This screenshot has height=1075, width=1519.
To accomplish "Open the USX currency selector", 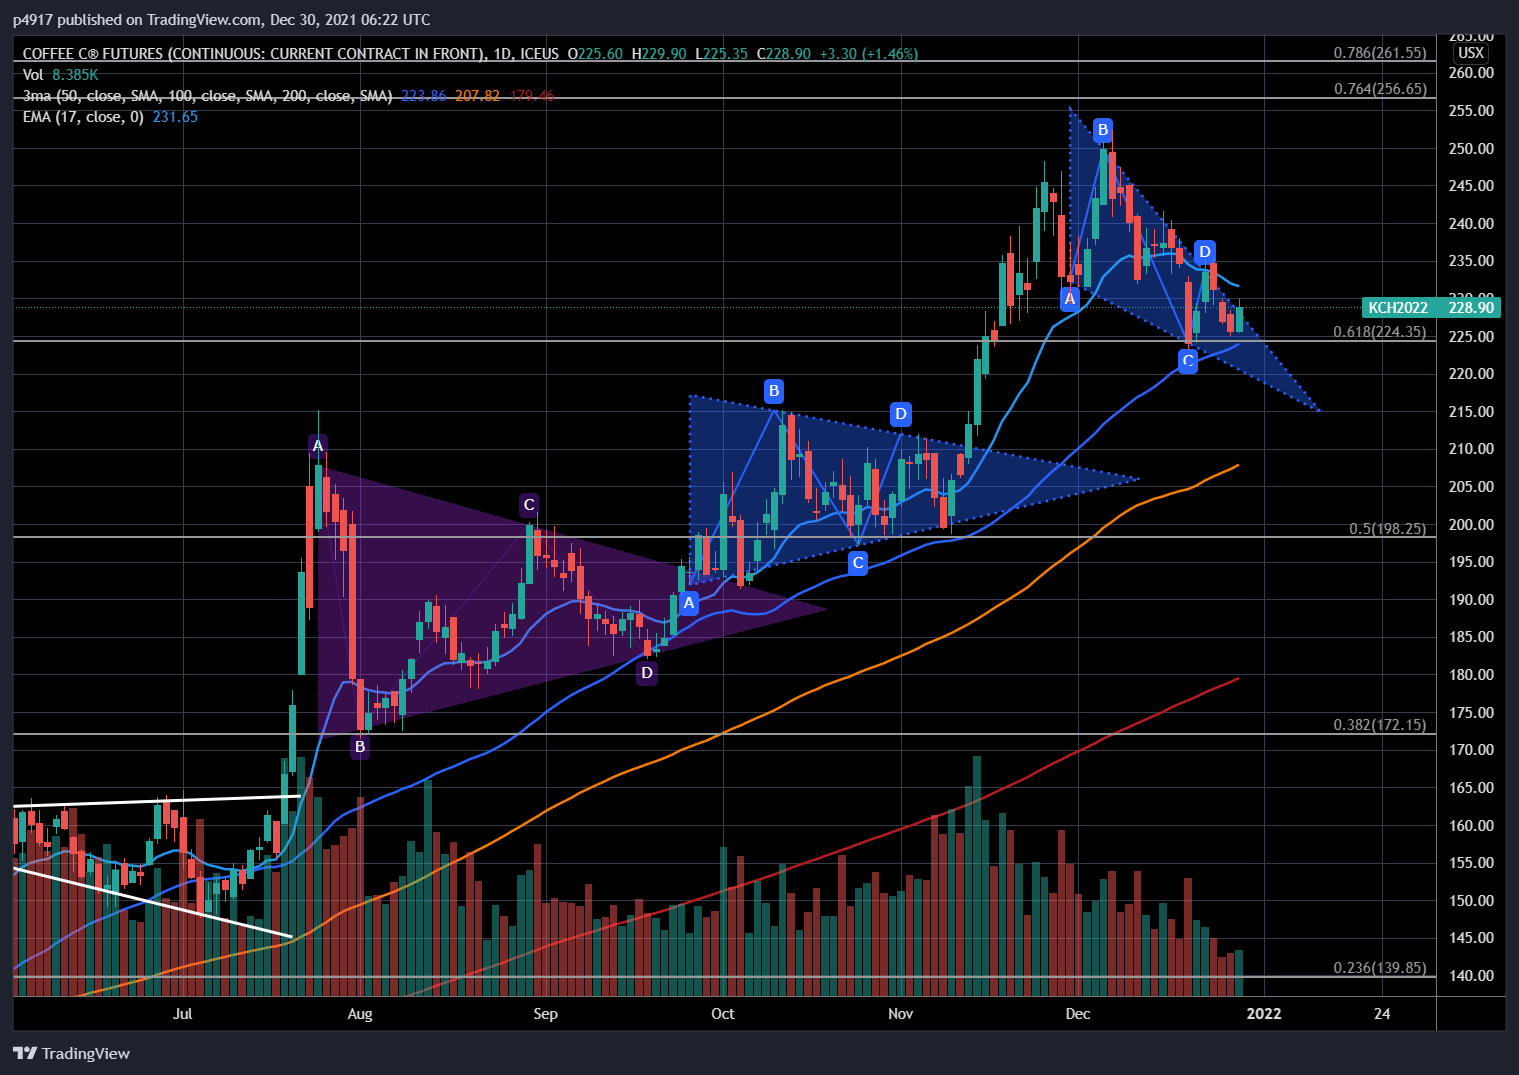I will tap(1470, 53).
